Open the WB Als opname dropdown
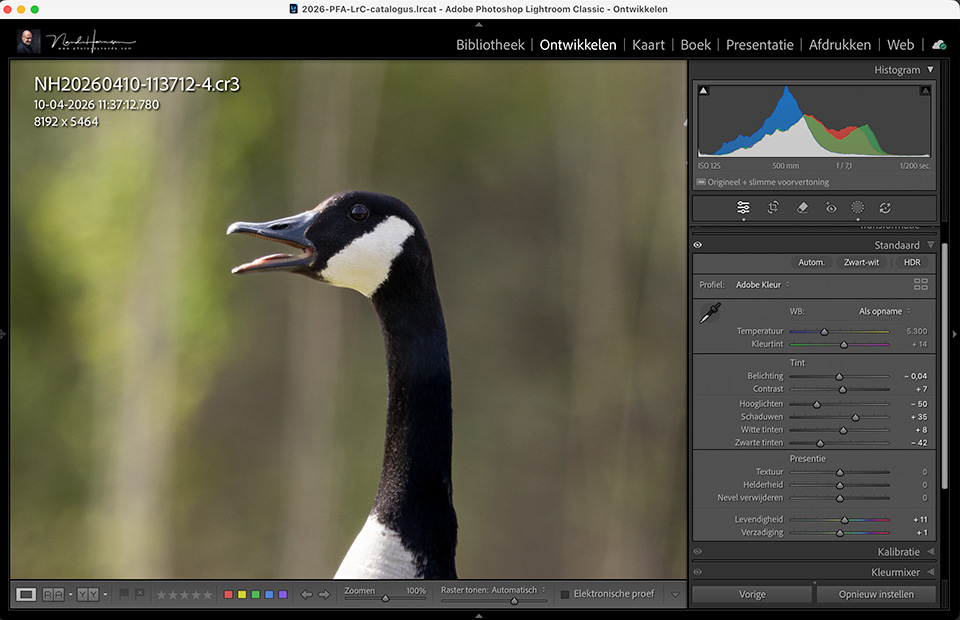 884,311
